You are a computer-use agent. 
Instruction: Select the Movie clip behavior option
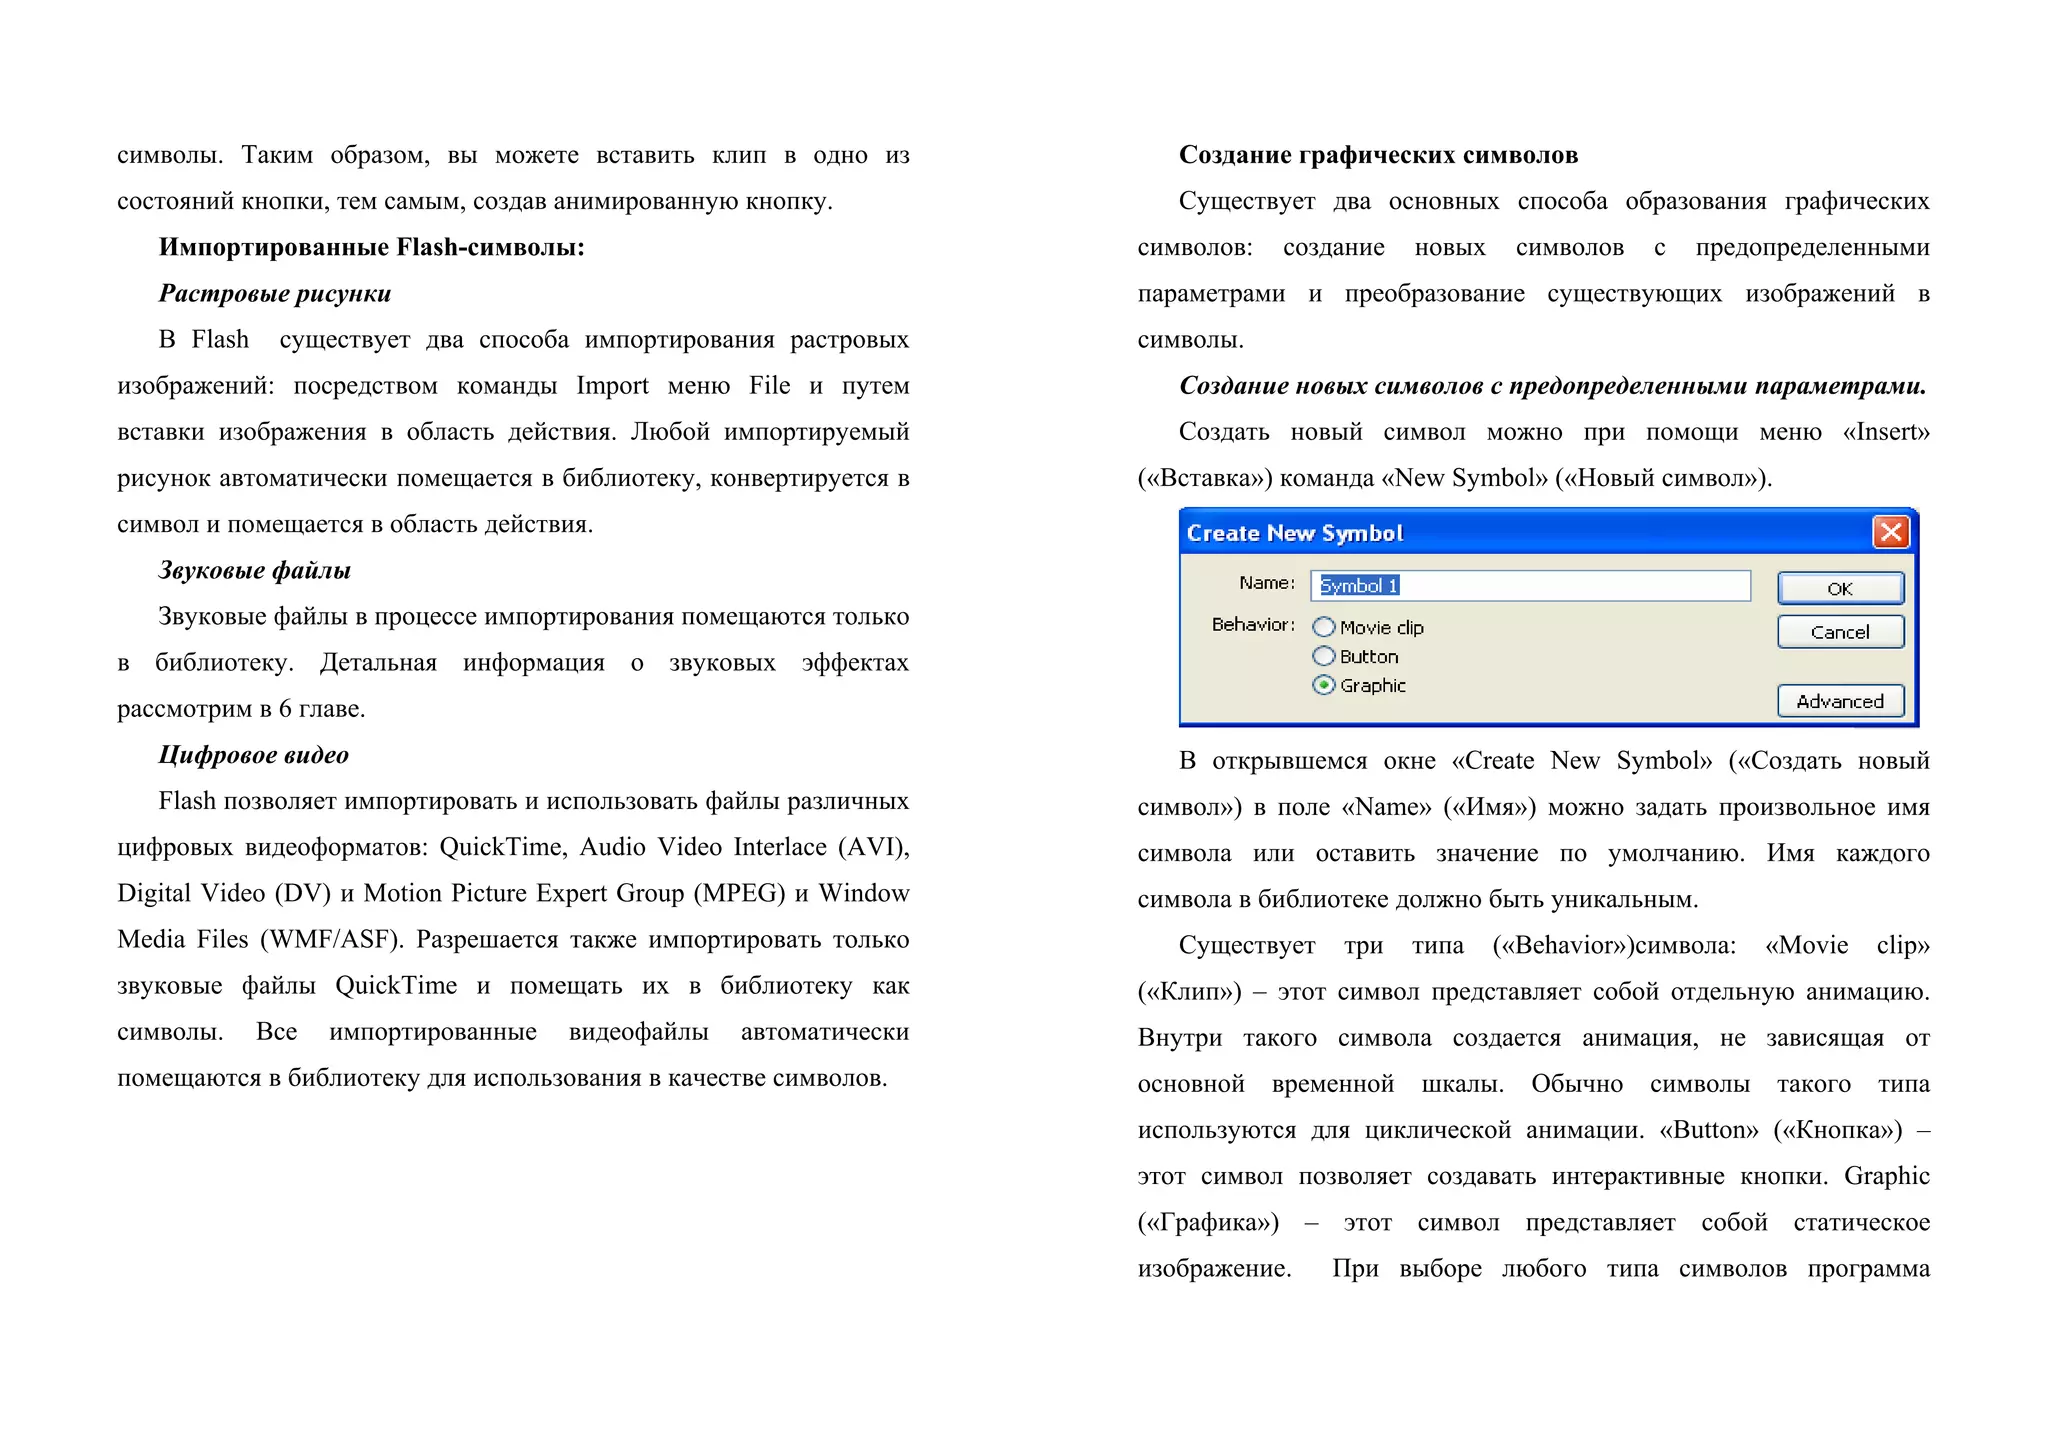pos(1324,627)
